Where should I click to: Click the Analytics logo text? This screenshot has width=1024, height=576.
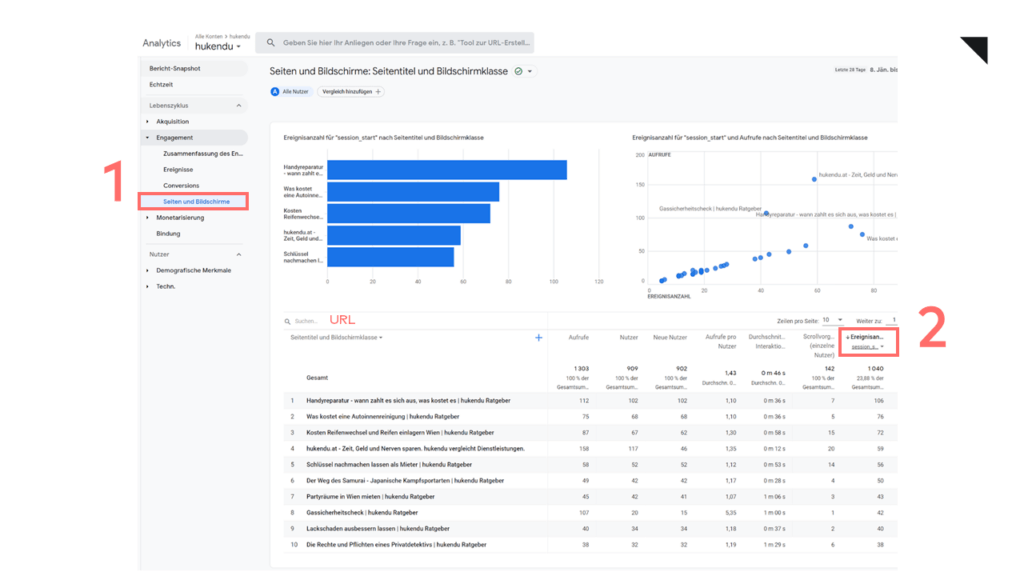point(161,43)
